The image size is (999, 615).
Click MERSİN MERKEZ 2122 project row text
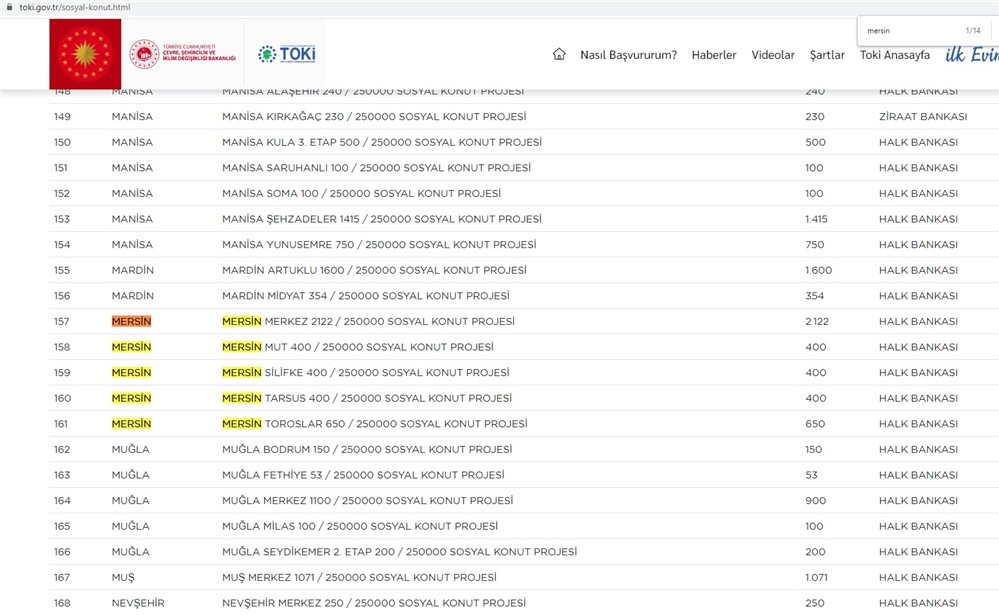point(368,322)
